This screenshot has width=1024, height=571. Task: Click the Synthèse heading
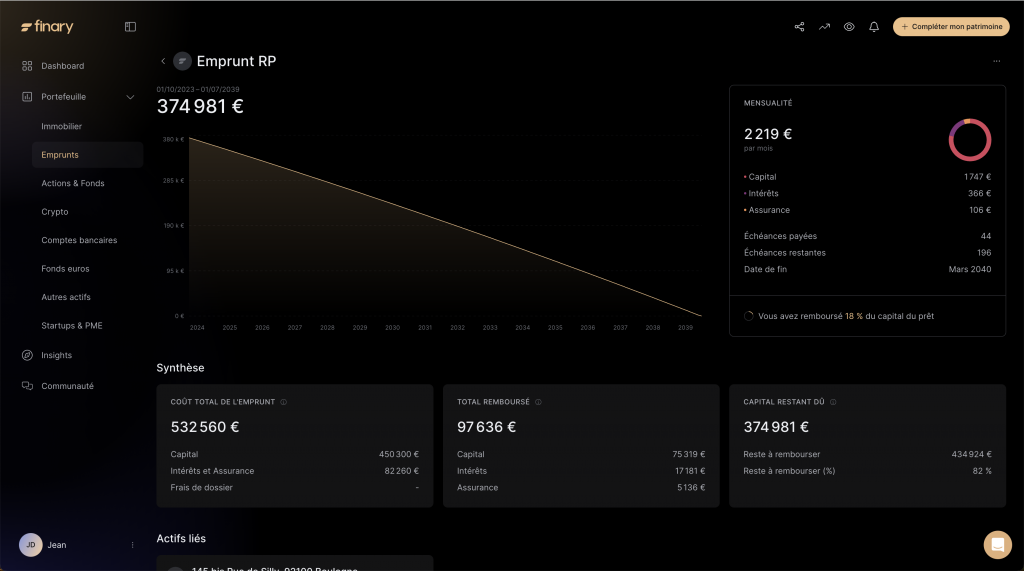click(180, 368)
